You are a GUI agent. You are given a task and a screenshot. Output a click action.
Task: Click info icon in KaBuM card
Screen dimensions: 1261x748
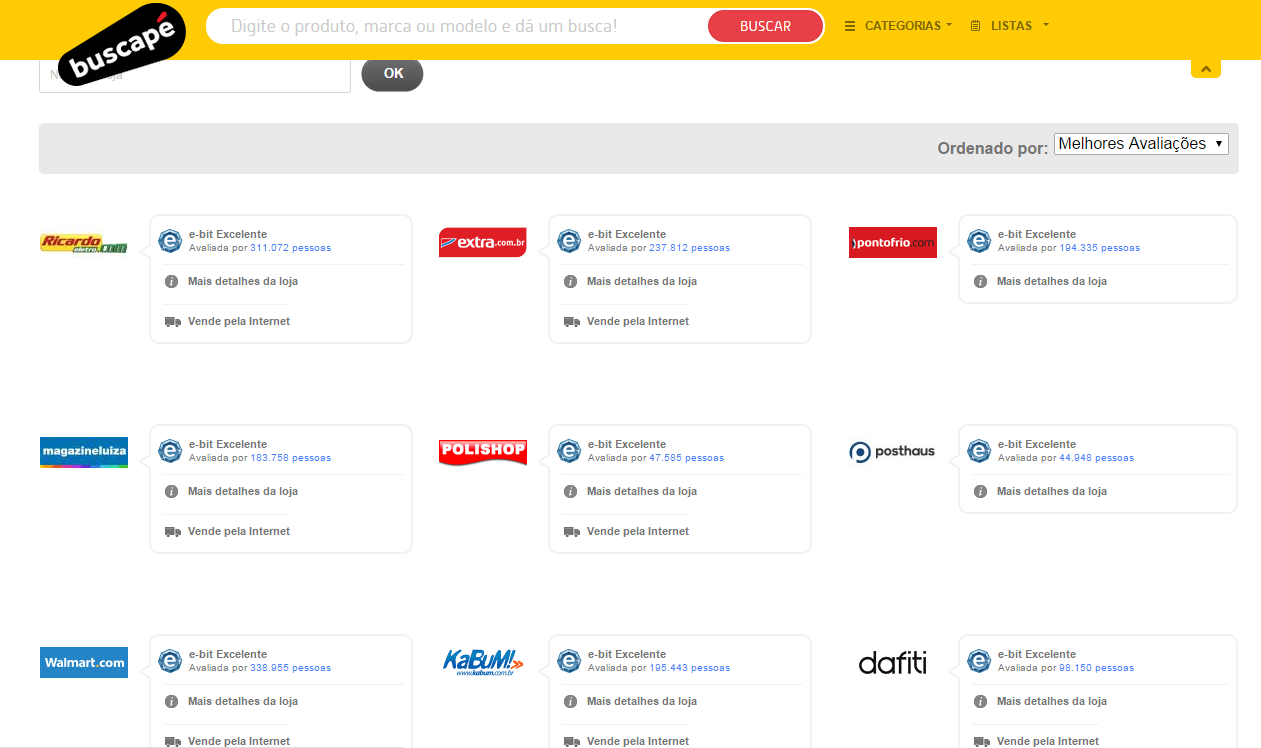coord(570,702)
